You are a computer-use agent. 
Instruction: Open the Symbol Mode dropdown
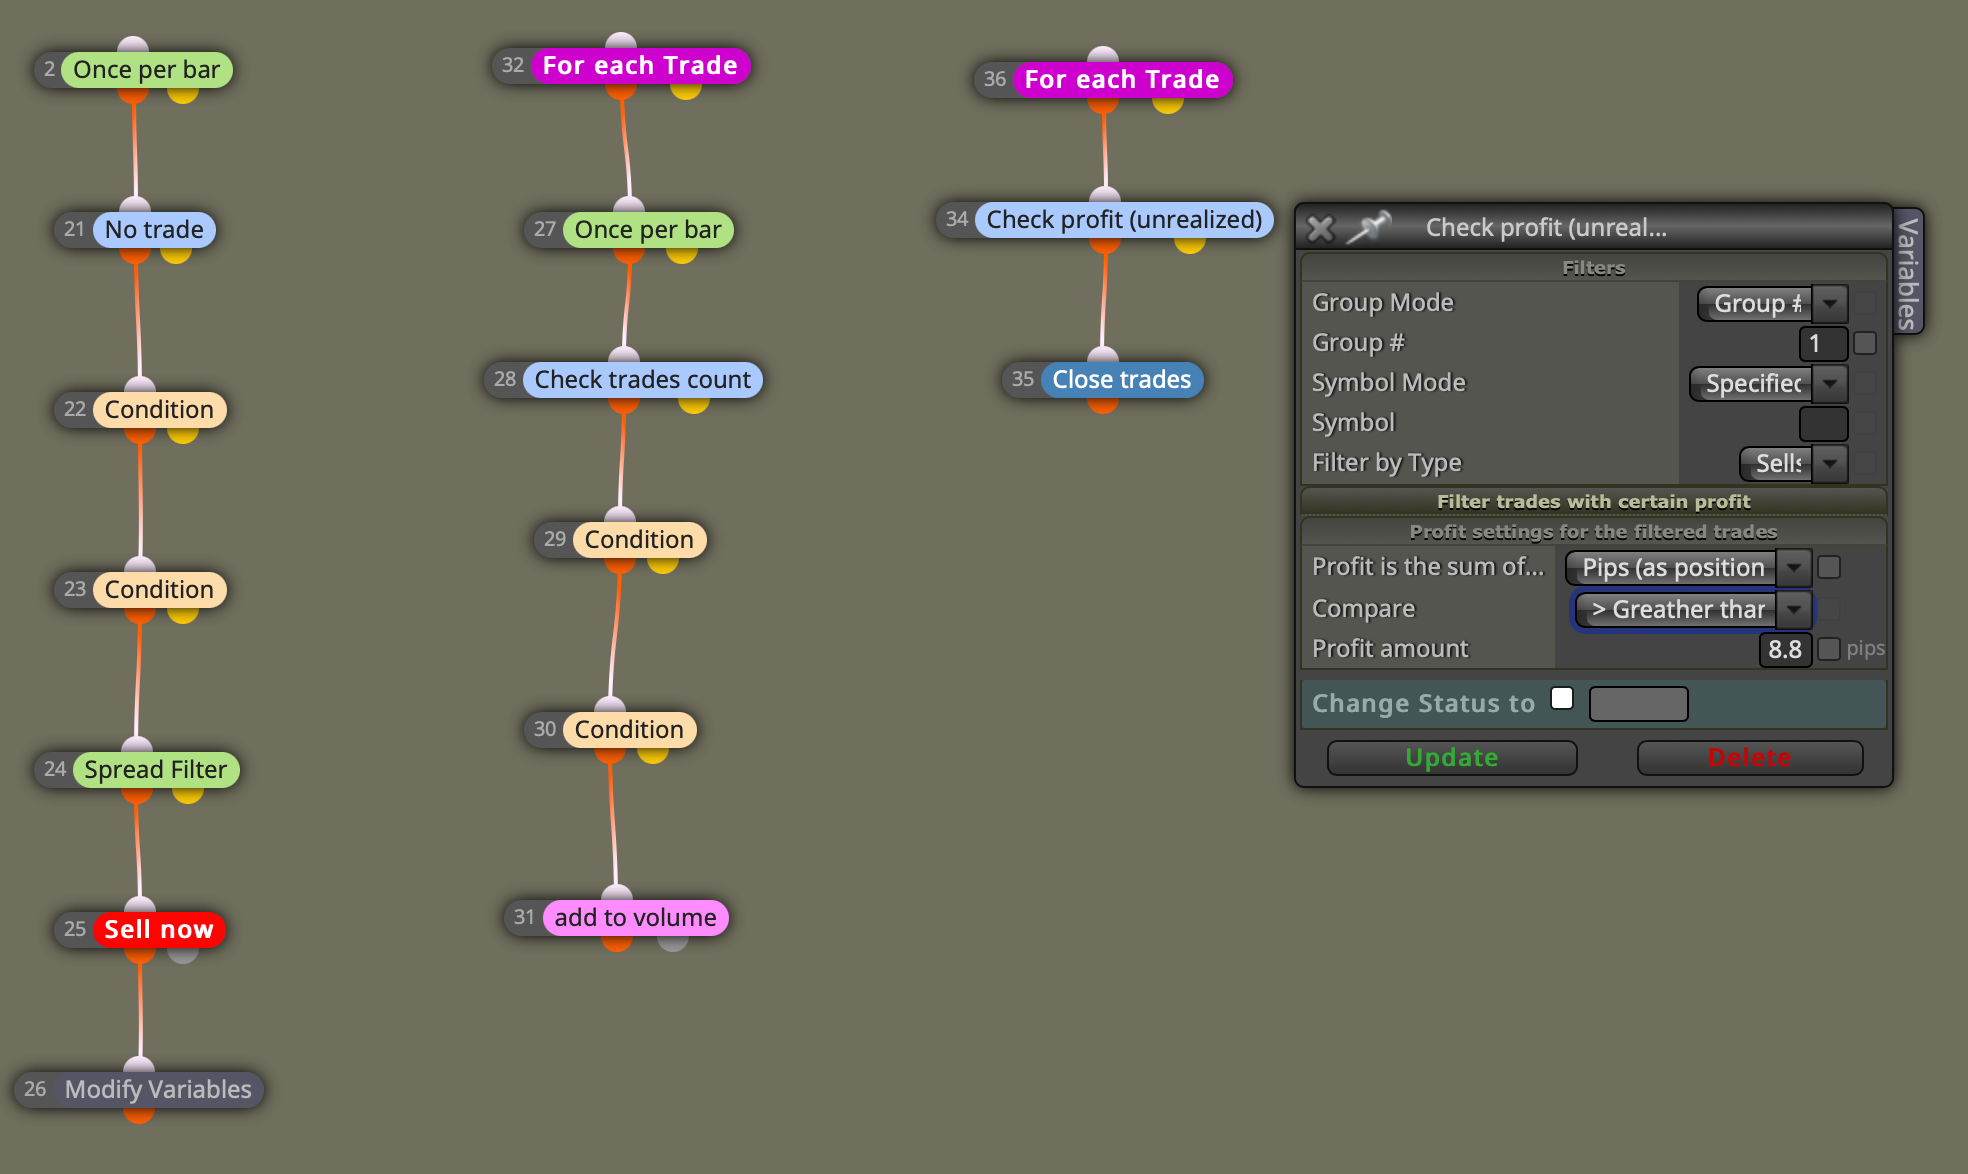tap(1768, 383)
